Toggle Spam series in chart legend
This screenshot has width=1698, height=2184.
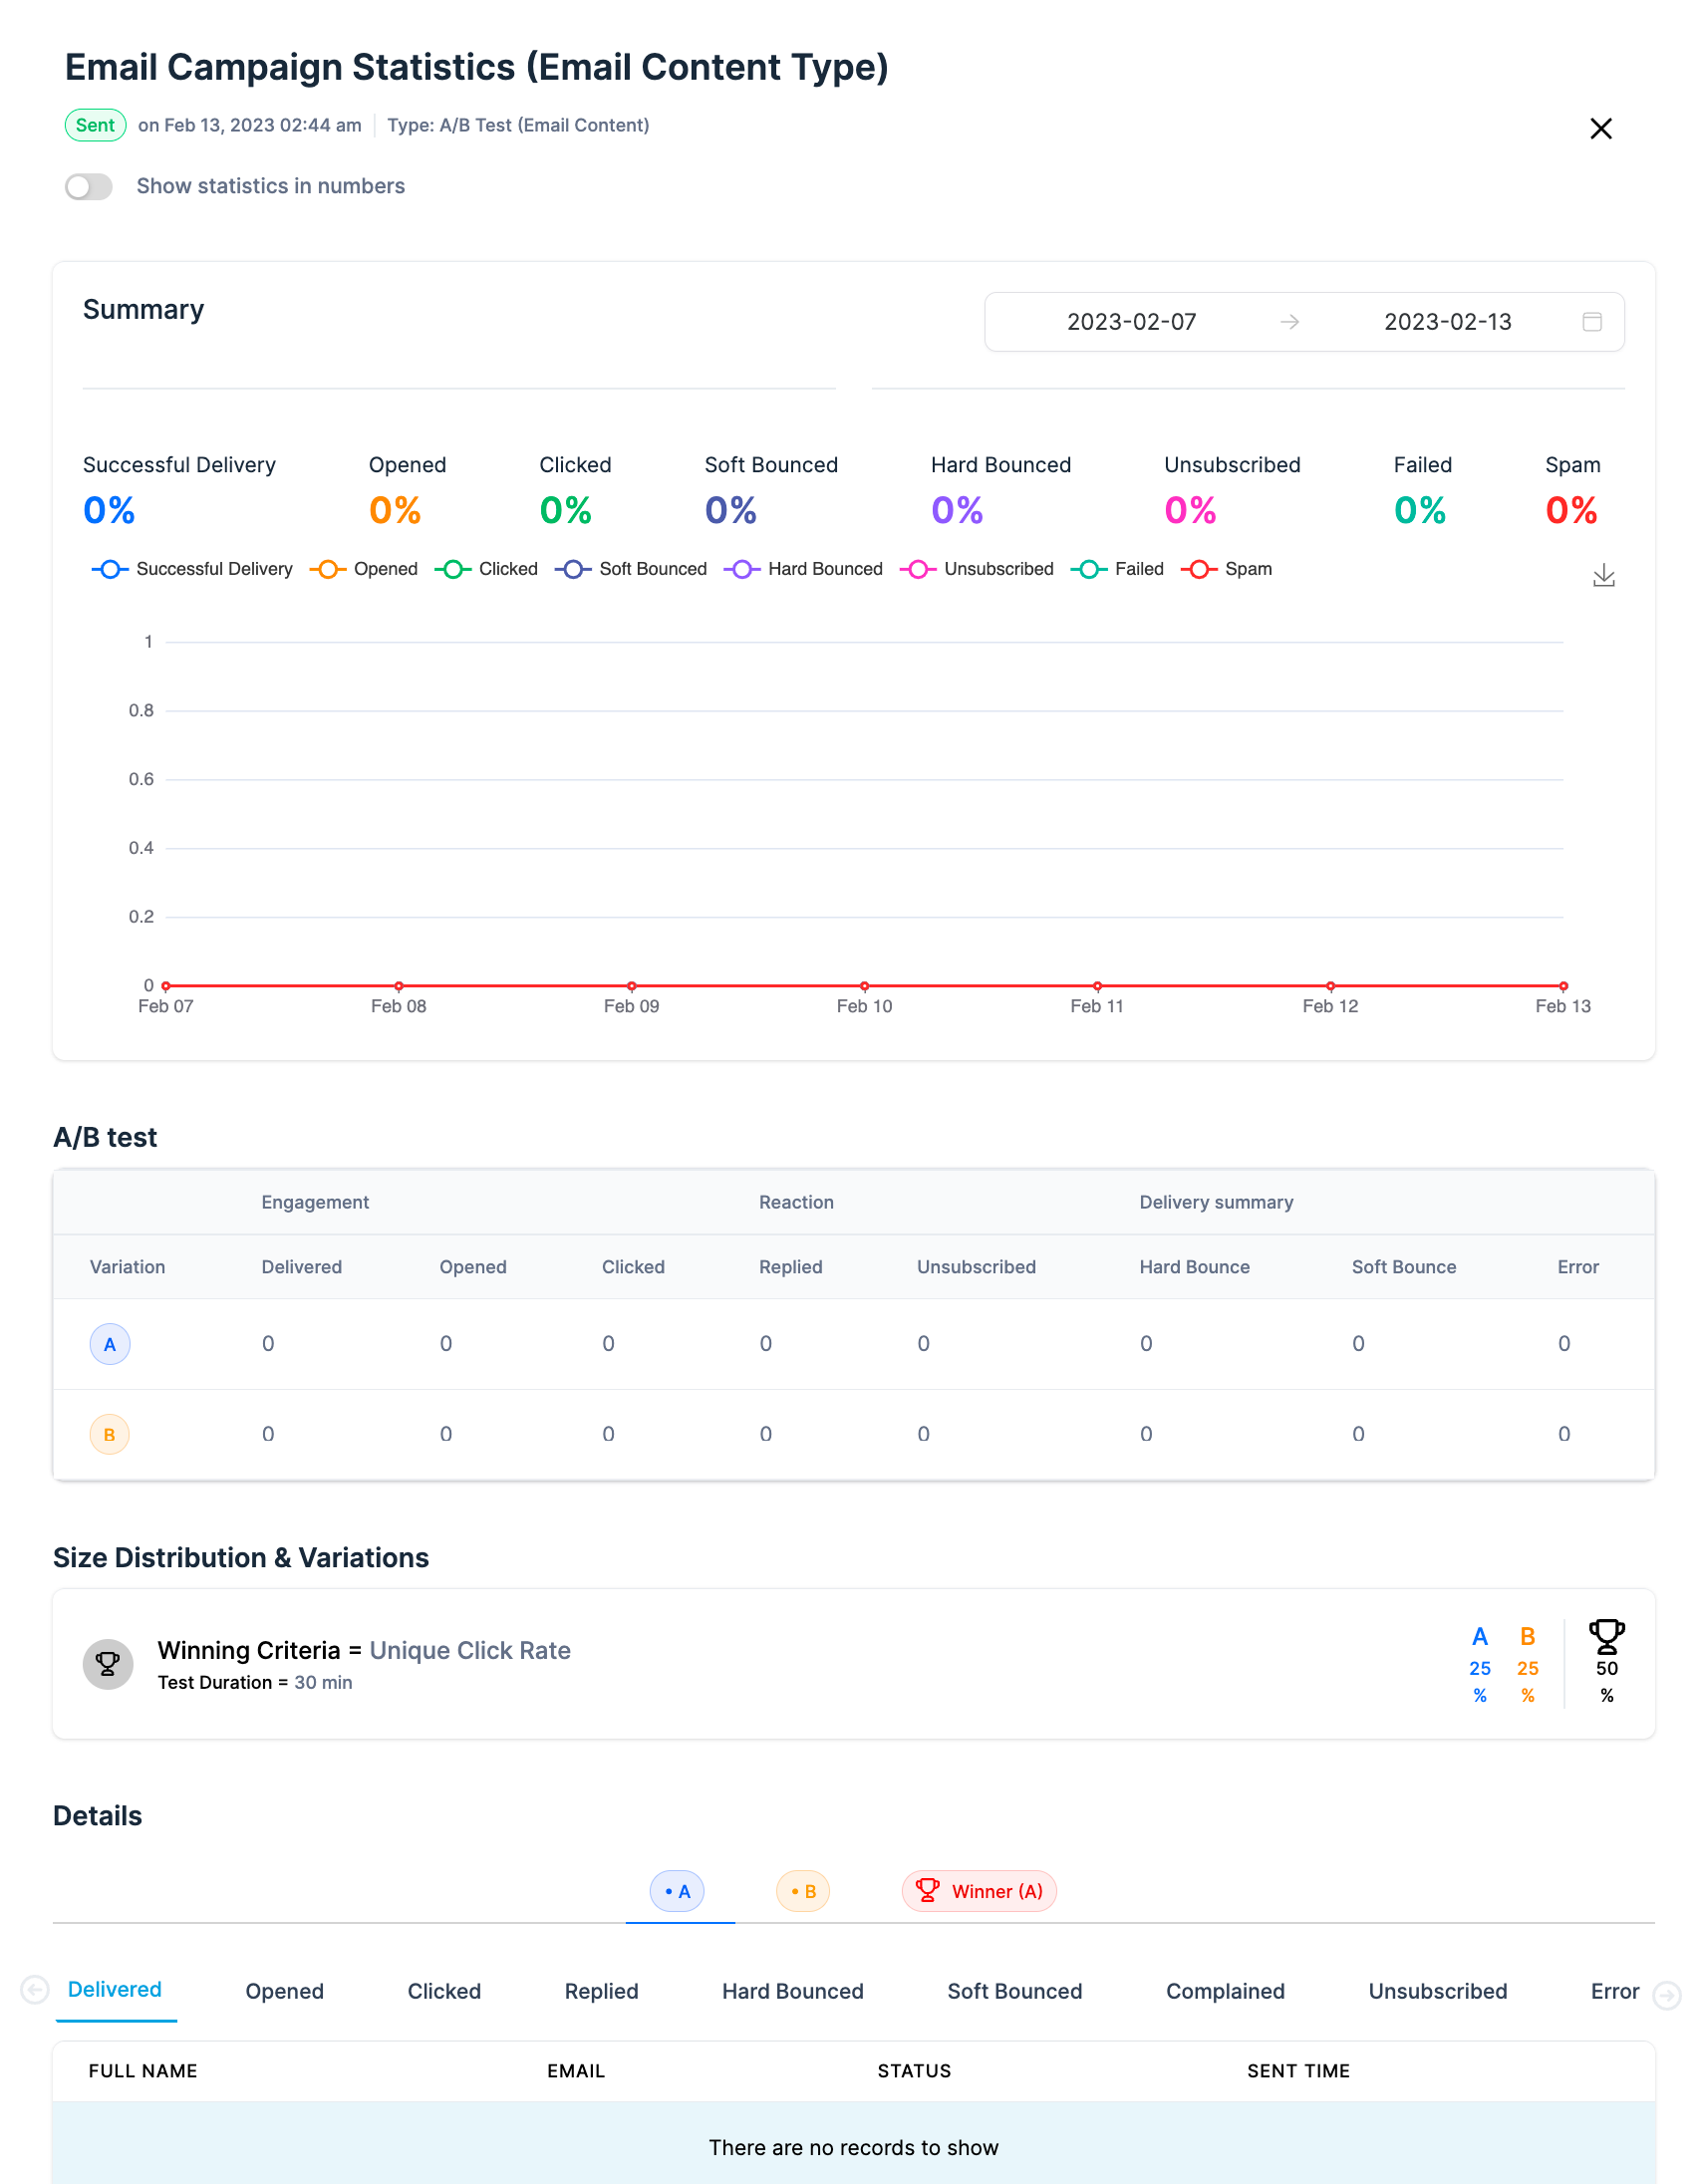[1227, 569]
